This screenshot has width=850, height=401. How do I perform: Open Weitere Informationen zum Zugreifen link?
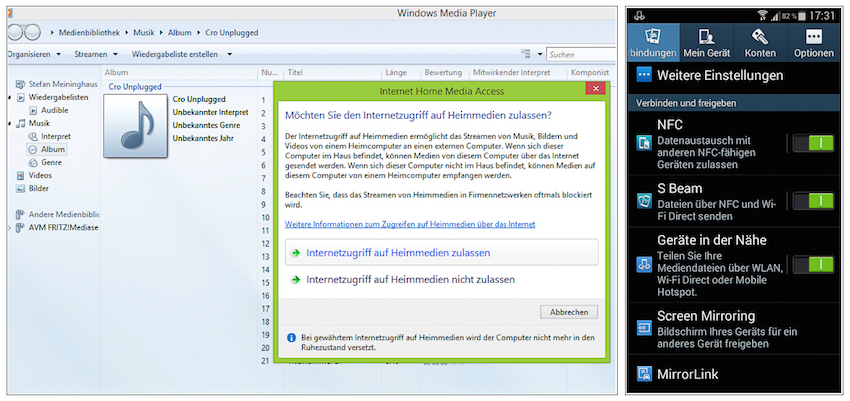pos(410,224)
